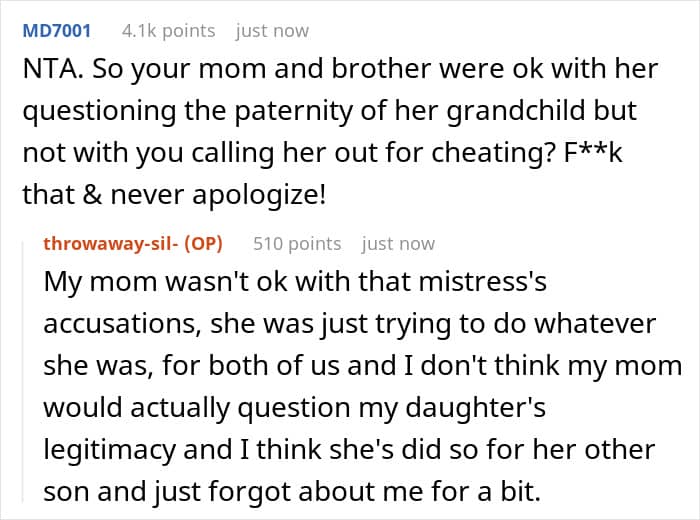
Task: Click the timestamp beside 4.1k points
Action: pyautogui.click(x=272, y=31)
